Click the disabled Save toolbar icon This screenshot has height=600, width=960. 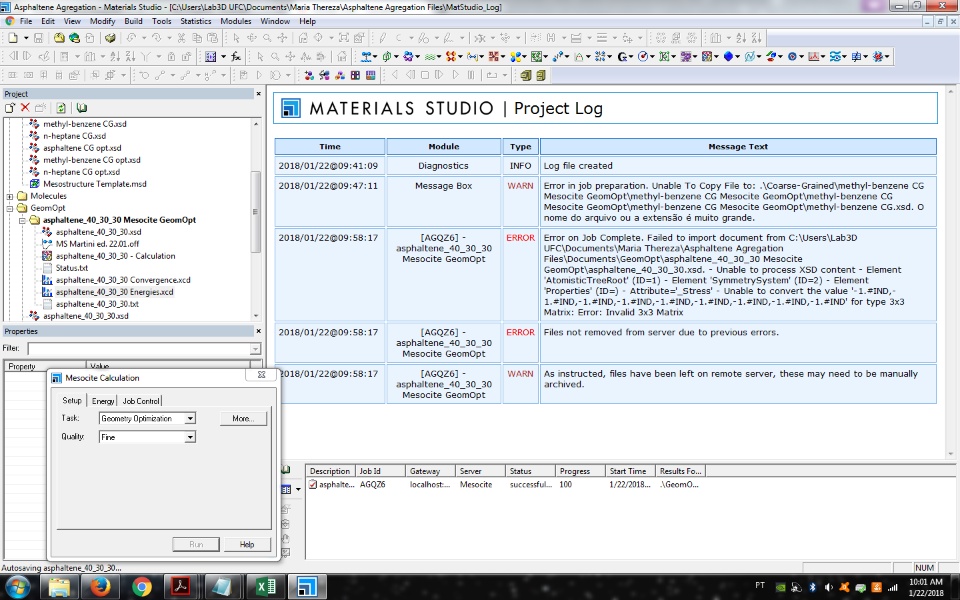pyautogui.click(x=38, y=38)
